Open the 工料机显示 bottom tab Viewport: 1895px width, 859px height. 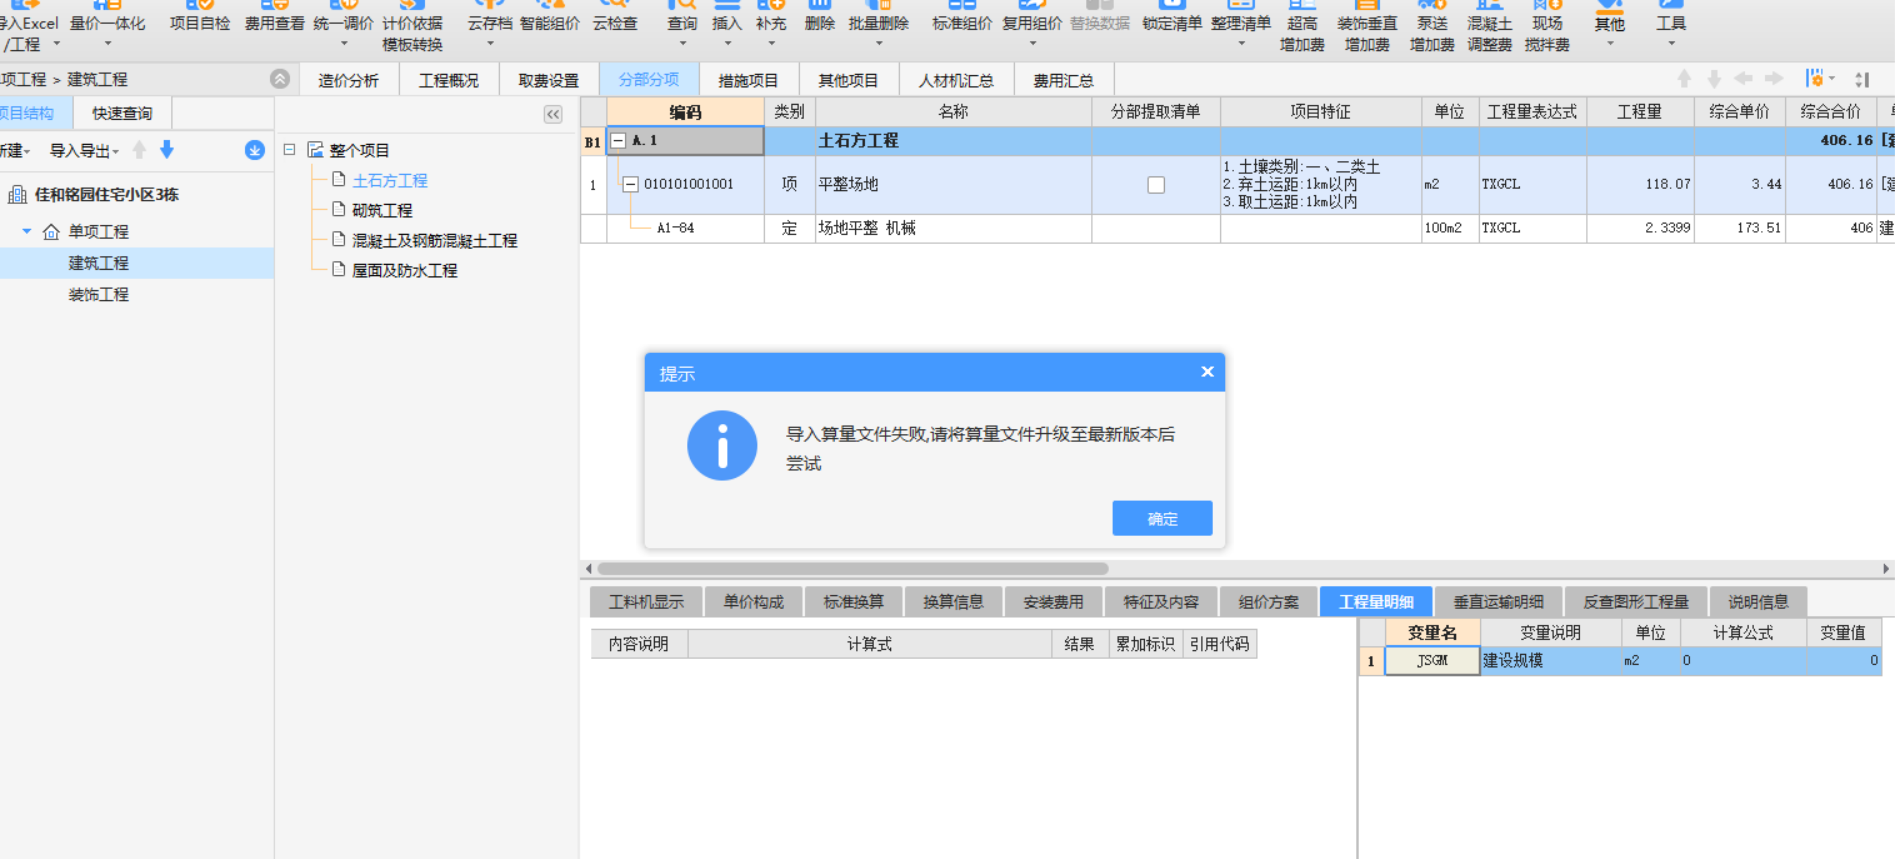[x=646, y=601]
